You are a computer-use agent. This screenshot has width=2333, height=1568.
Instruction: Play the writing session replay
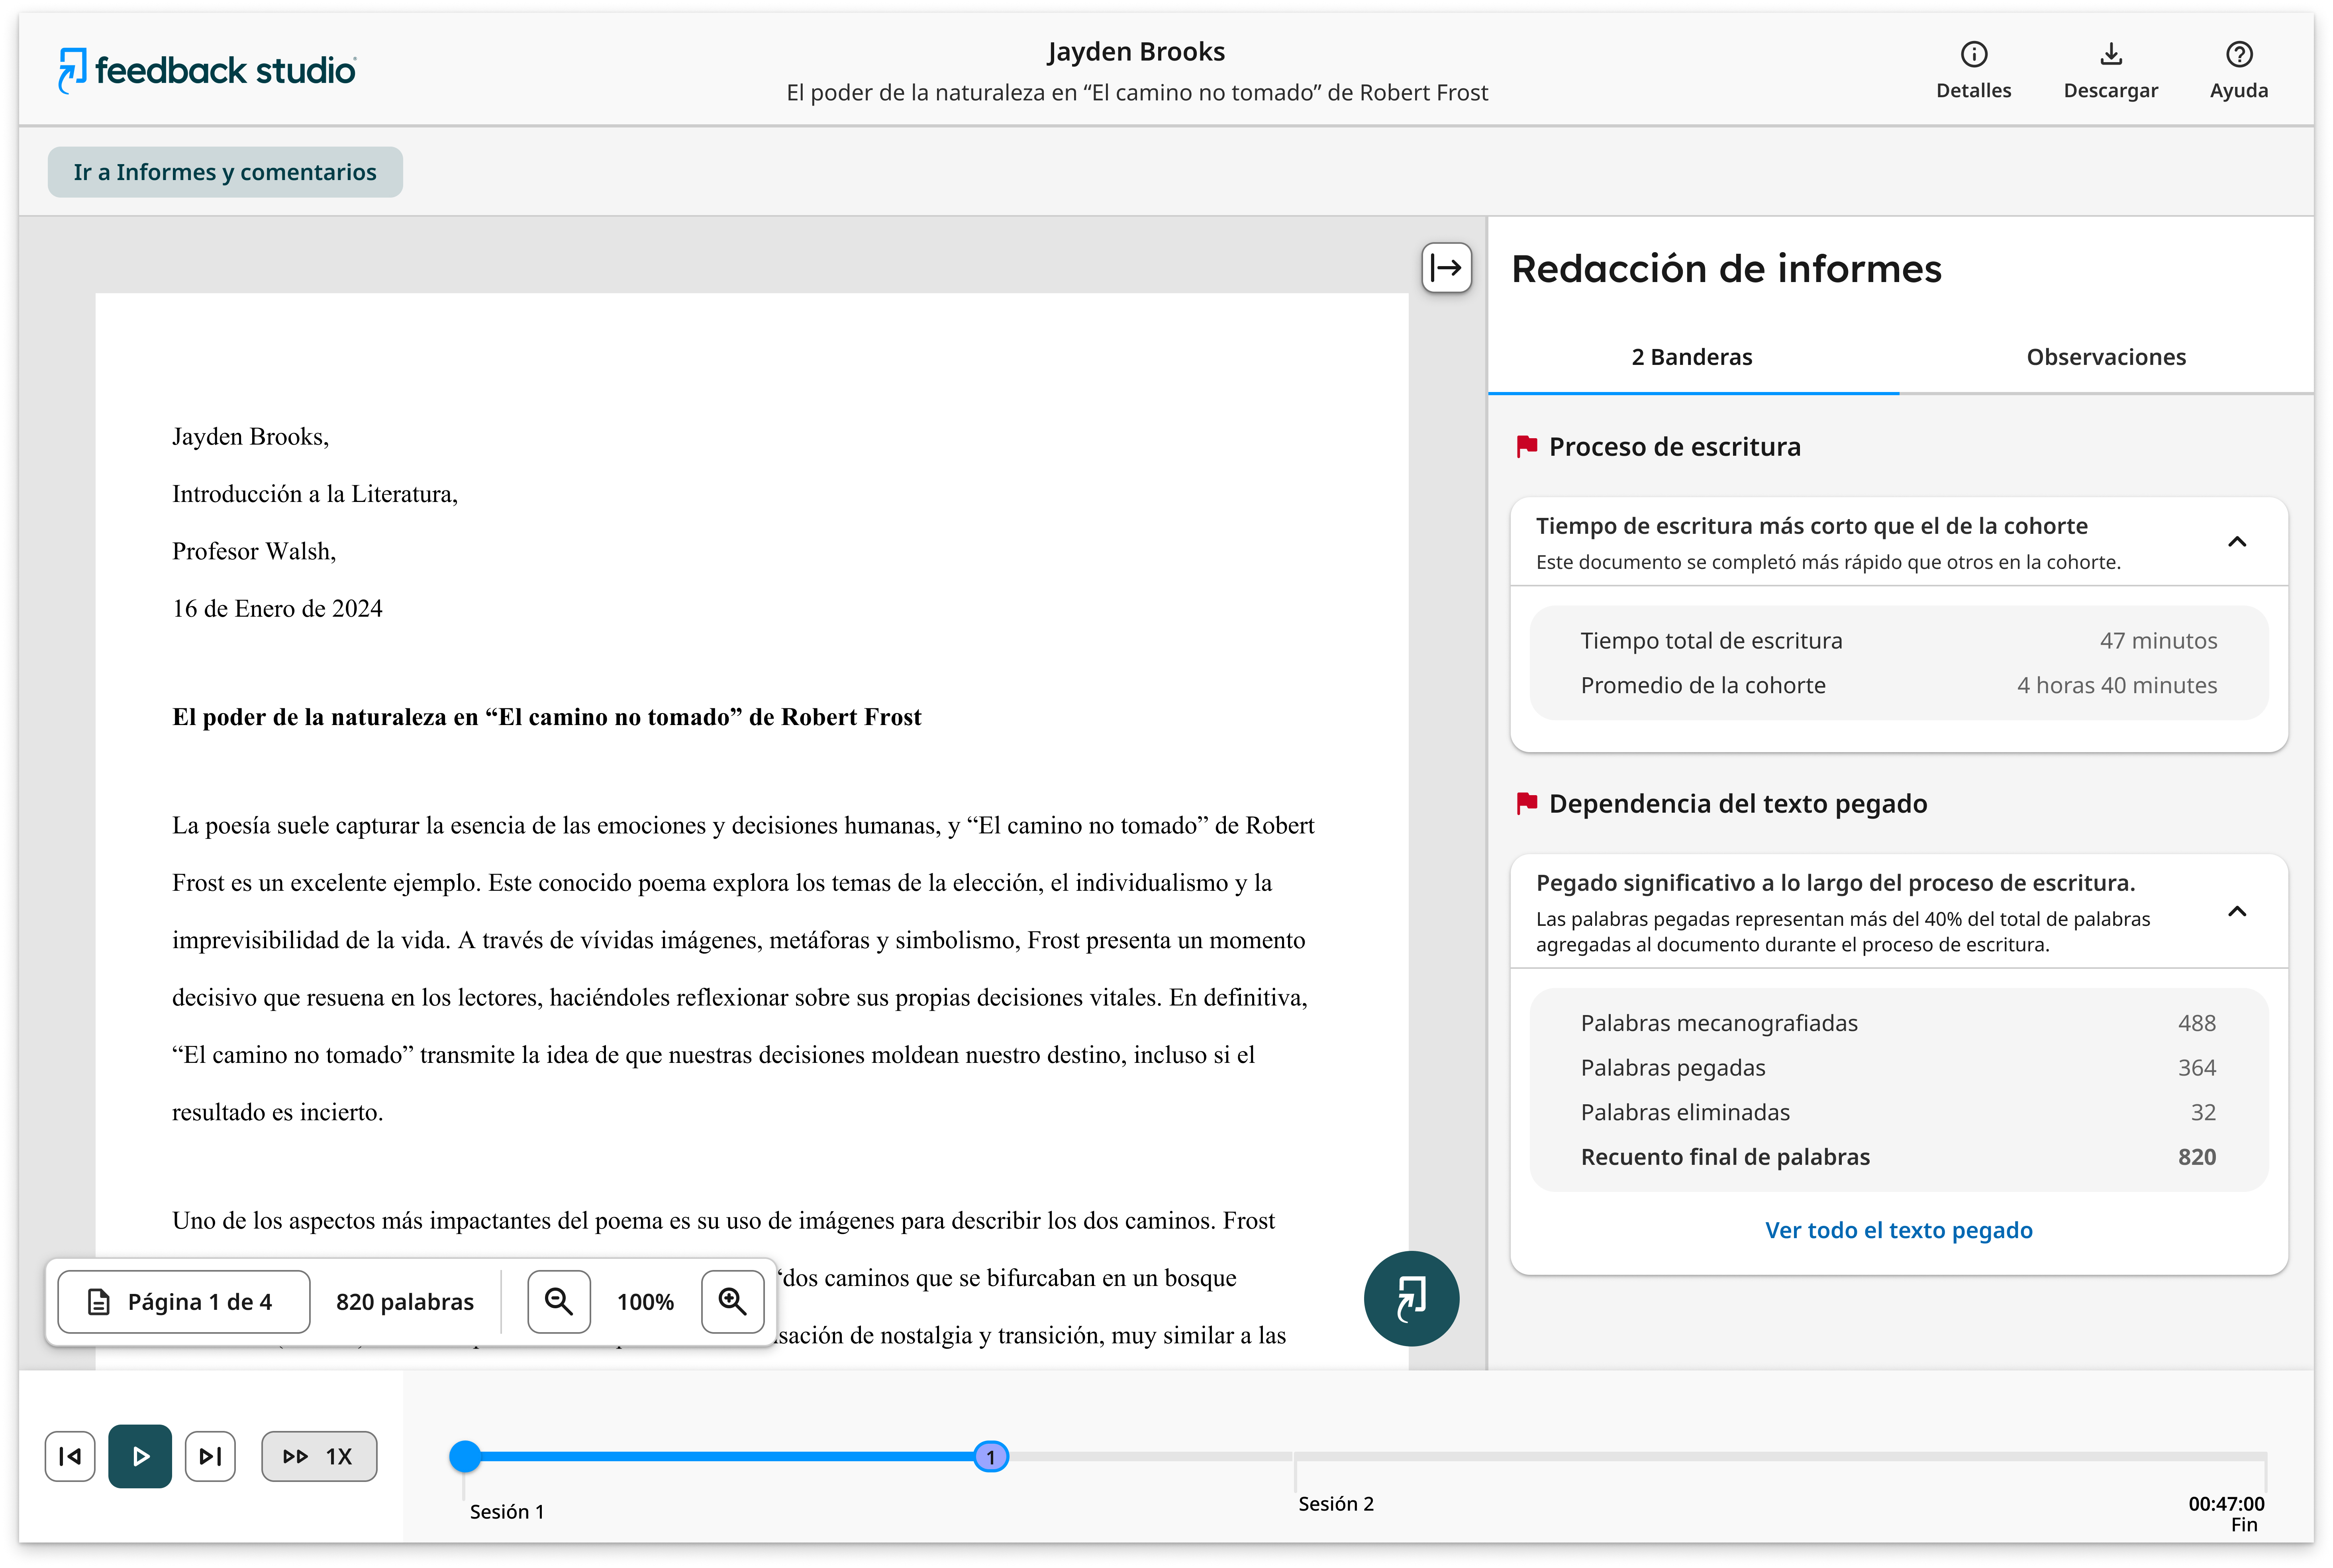pos(139,1456)
